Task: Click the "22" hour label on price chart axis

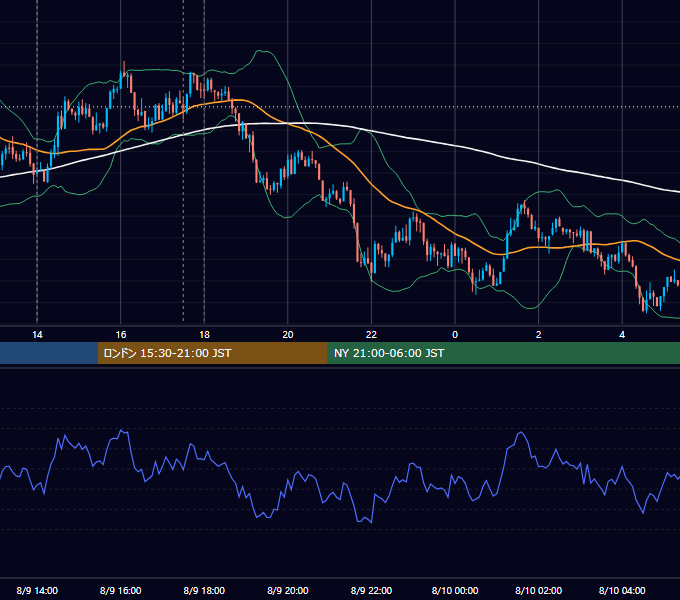Action: point(371,335)
